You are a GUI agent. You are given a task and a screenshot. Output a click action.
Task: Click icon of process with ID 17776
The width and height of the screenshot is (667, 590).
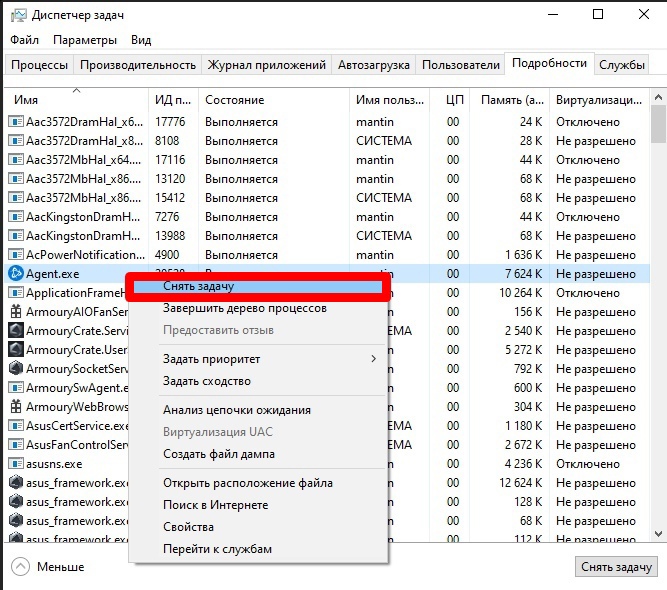16,122
